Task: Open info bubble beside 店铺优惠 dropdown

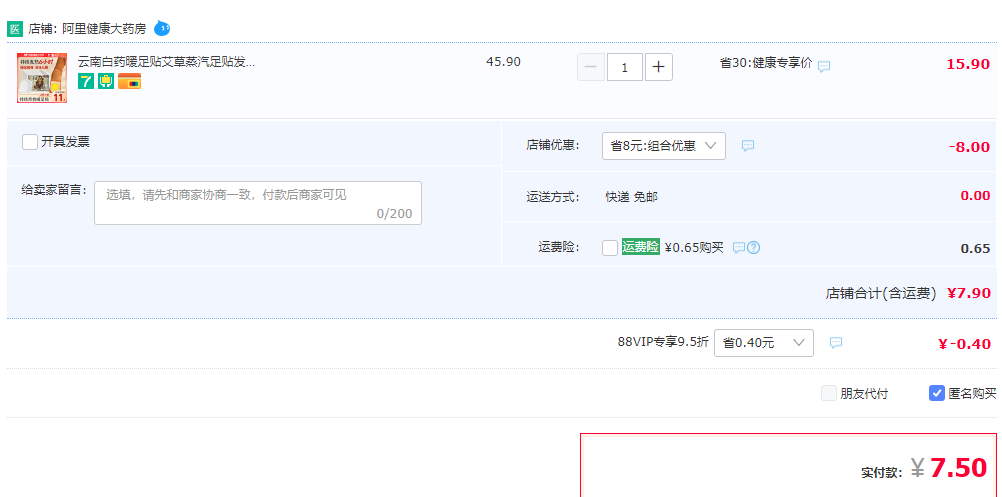Action: pos(748,146)
